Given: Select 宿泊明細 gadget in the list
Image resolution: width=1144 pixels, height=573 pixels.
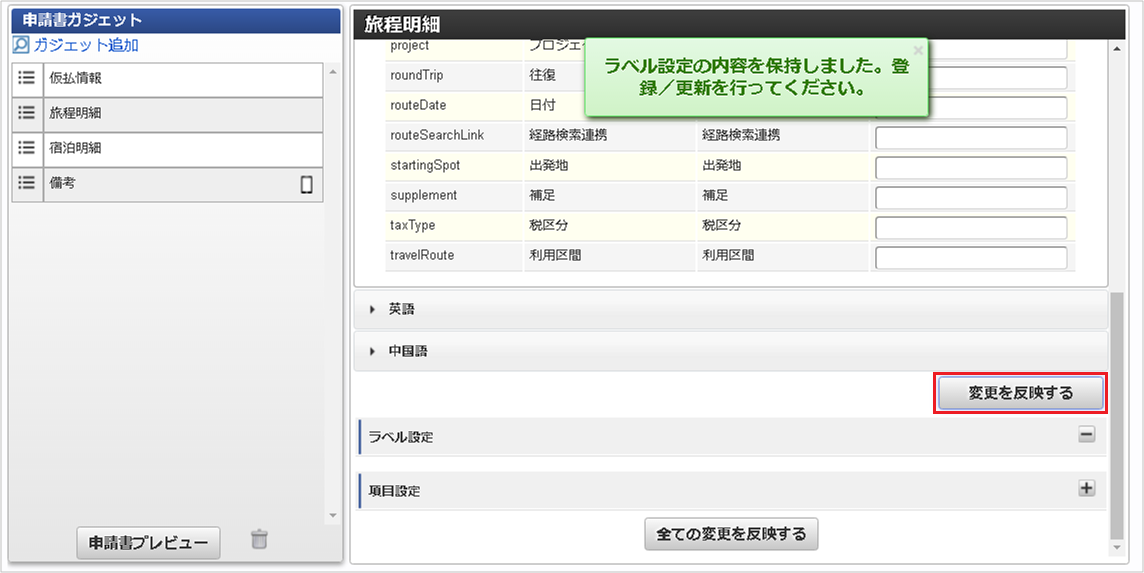Looking at the screenshot, I should (183, 148).
